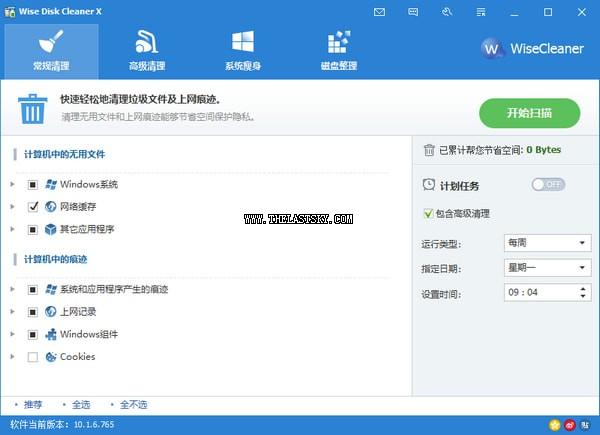This screenshot has height=435, width=600.
Task: Click the 0 Bytes saved space value
Action: pyautogui.click(x=544, y=150)
